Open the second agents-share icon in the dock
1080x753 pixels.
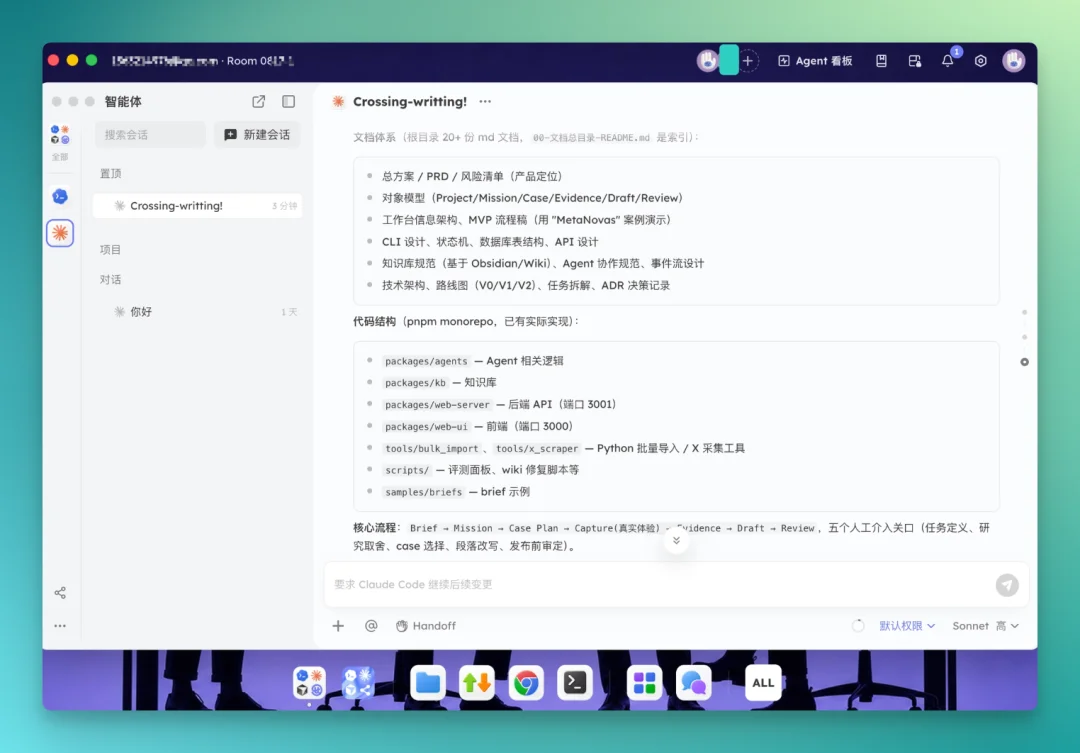[357, 683]
